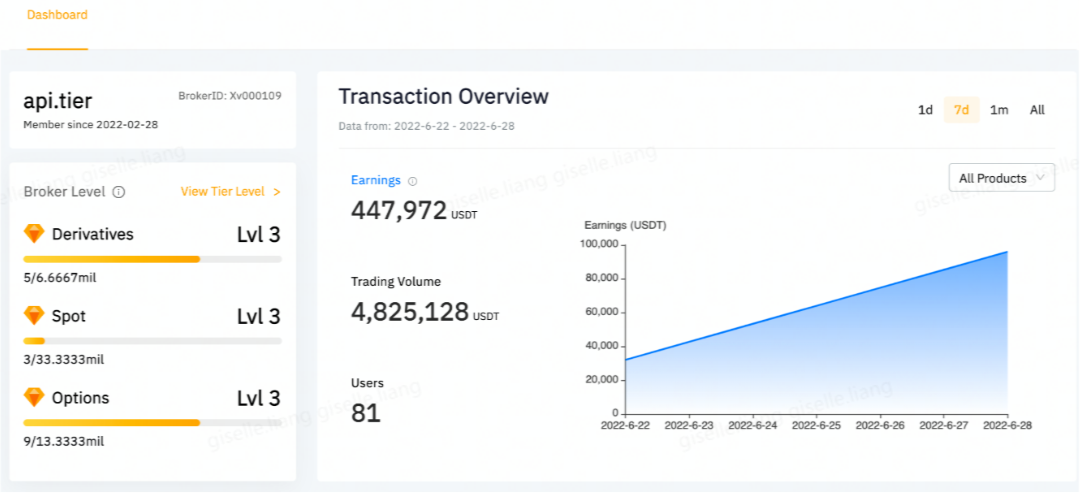Screen dimensions: 1090x504
Task: Show the All time range data
Action: click(x=1037, y=110)
